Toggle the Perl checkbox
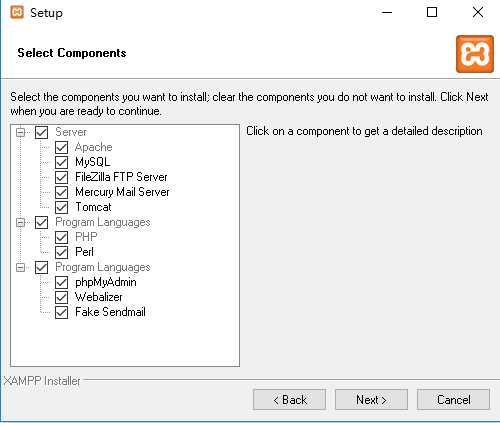 61,252
